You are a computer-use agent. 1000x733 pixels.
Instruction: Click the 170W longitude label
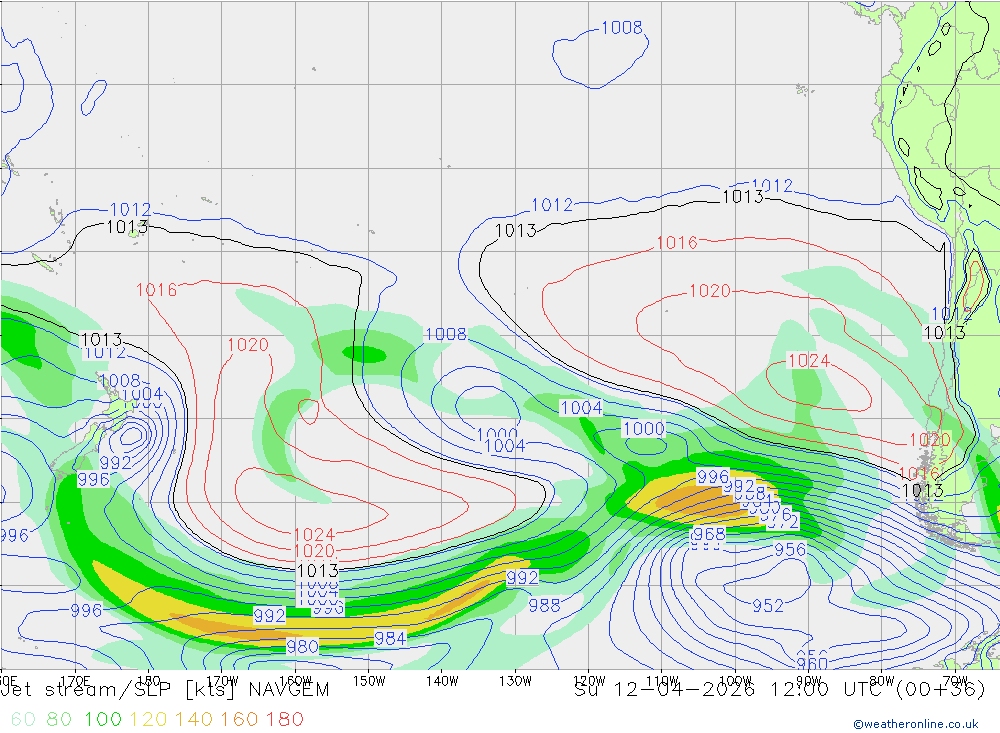pos(222,681)
